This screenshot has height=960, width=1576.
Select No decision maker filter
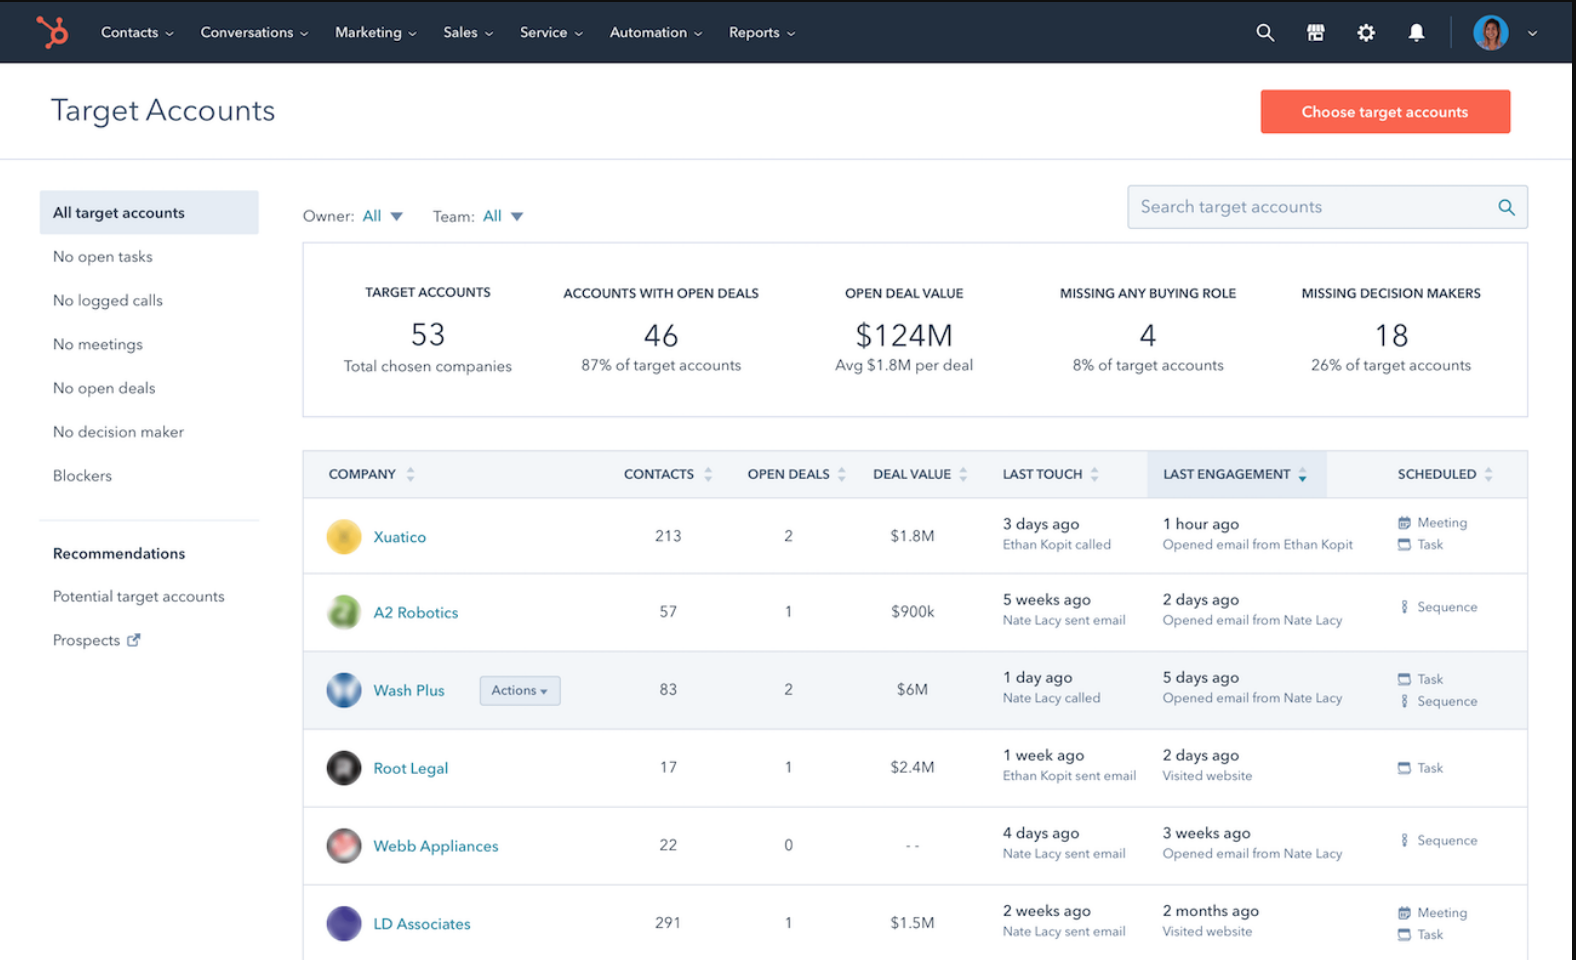click(118, 432)
